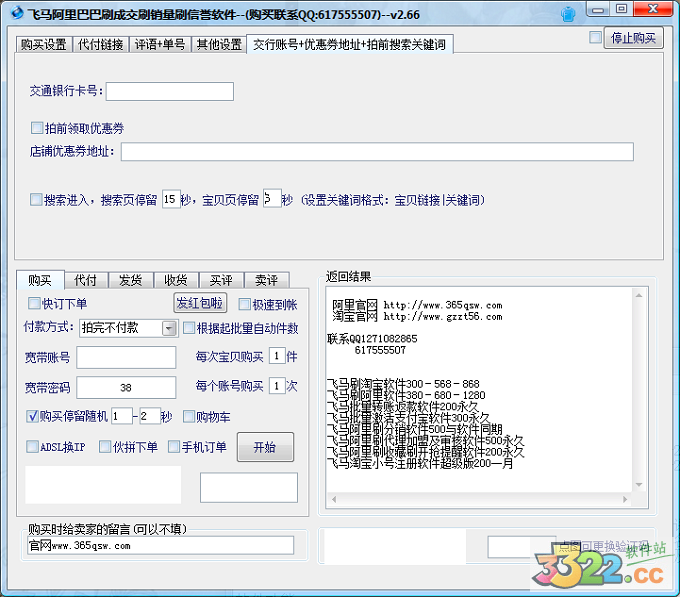Open the 发货 lower tab
Screen dimensions: 680x597
131,281
